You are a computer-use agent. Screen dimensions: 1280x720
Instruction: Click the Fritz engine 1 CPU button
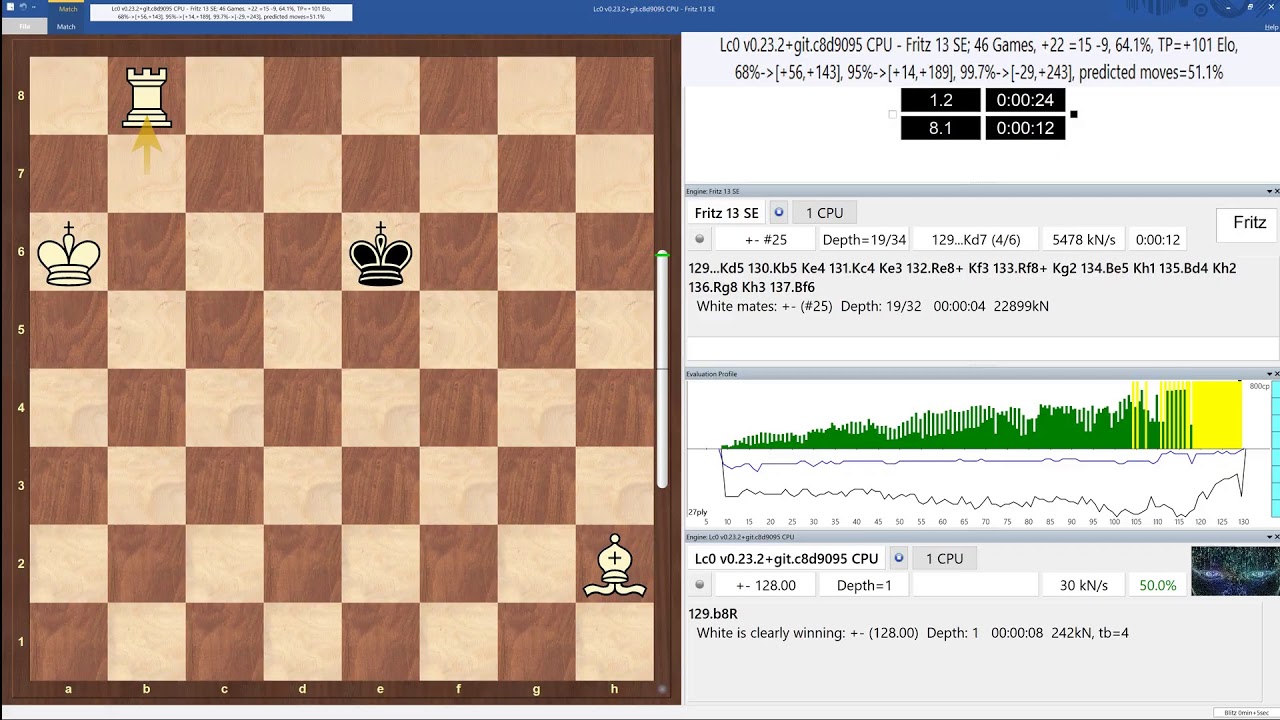[824, 213]
